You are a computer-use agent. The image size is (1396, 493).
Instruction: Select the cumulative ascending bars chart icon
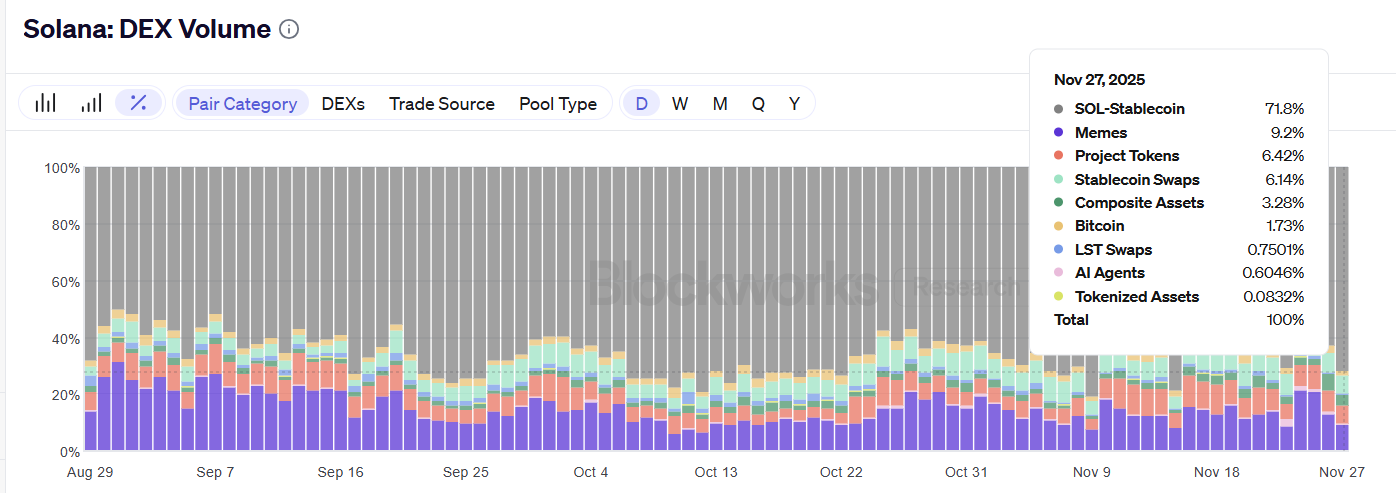[x=92, y=103]
